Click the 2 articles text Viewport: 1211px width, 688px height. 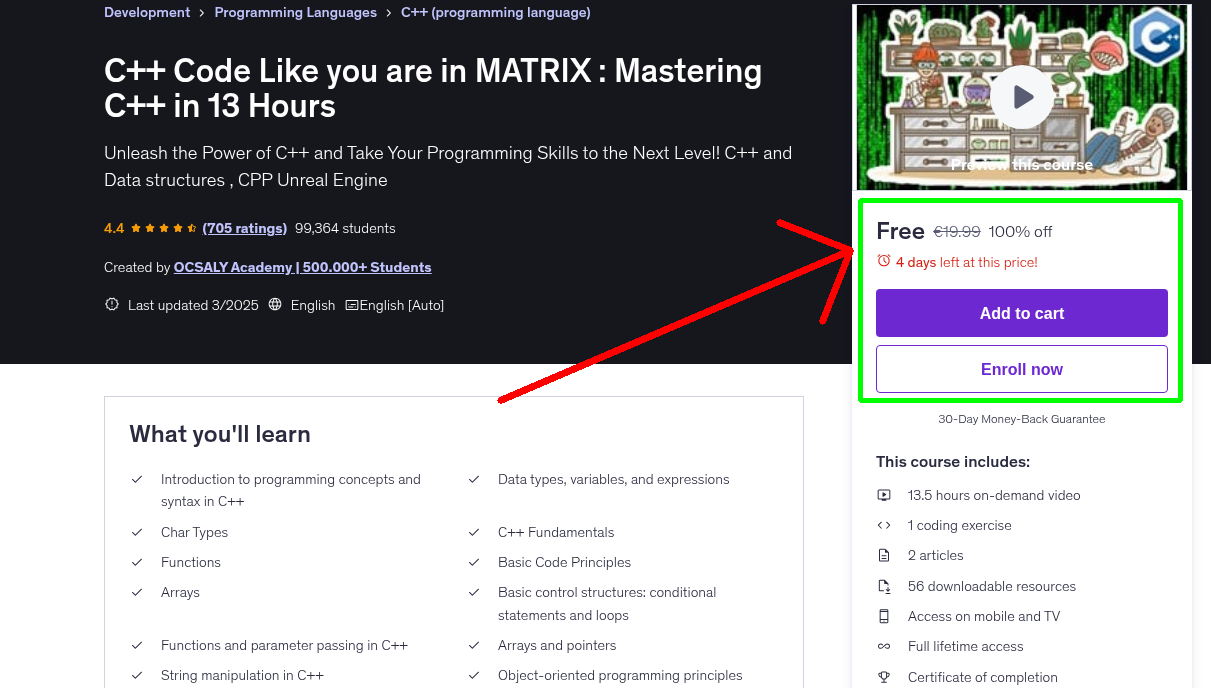[x=936, y=555]
